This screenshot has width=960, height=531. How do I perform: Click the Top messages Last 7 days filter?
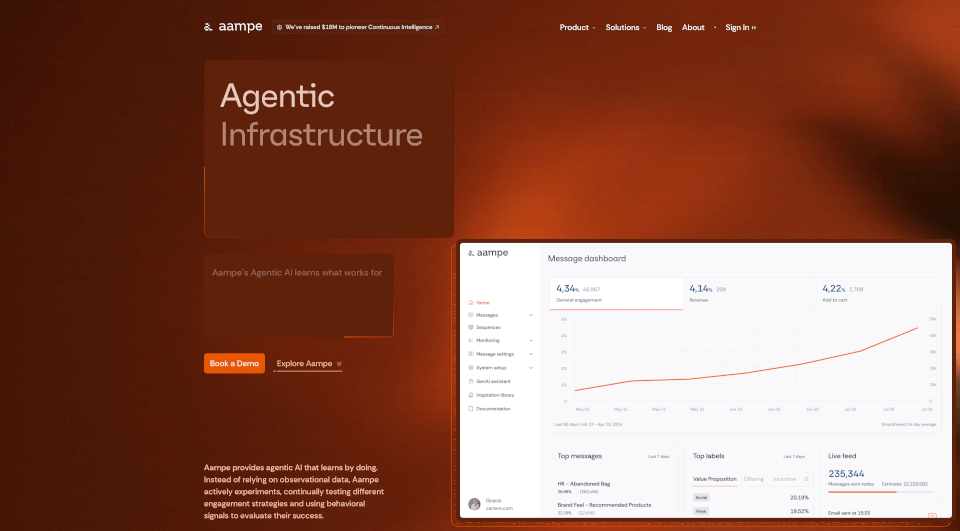click(x=658, y=457)
